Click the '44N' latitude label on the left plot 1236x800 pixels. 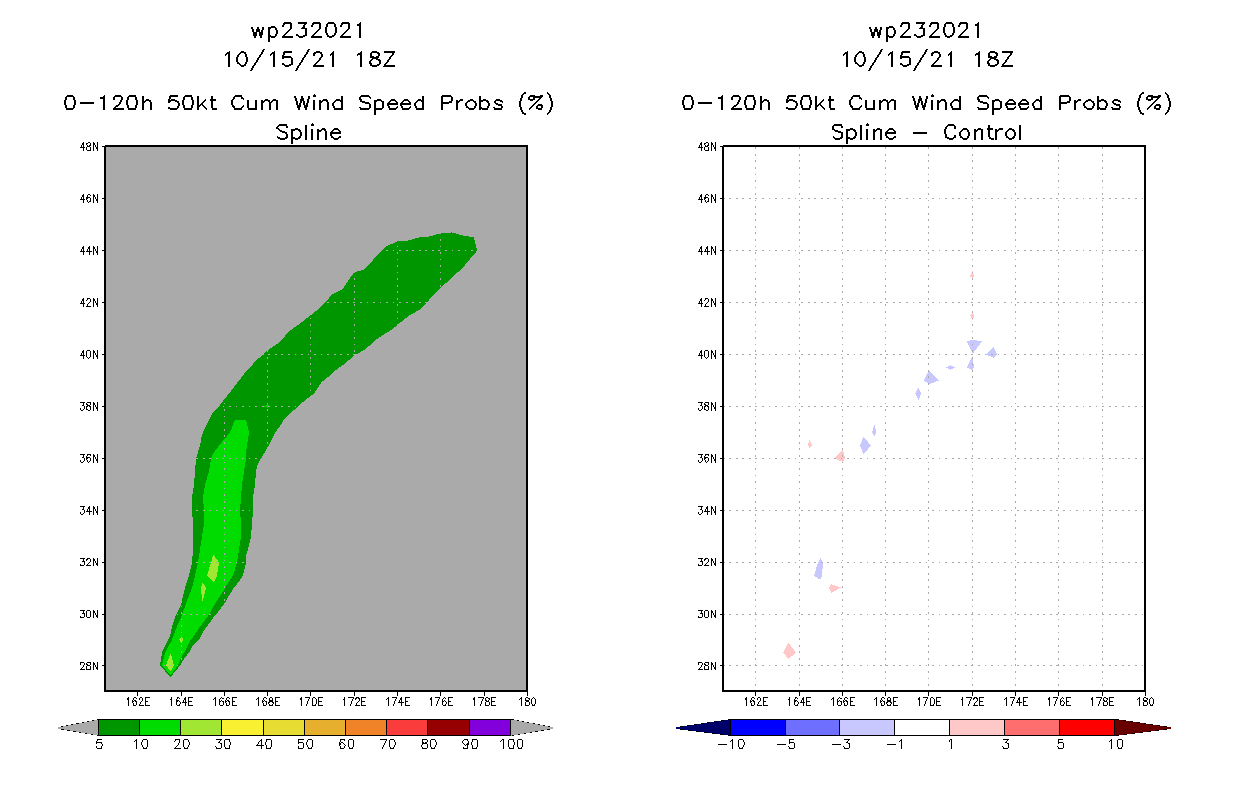coord(90,251)
